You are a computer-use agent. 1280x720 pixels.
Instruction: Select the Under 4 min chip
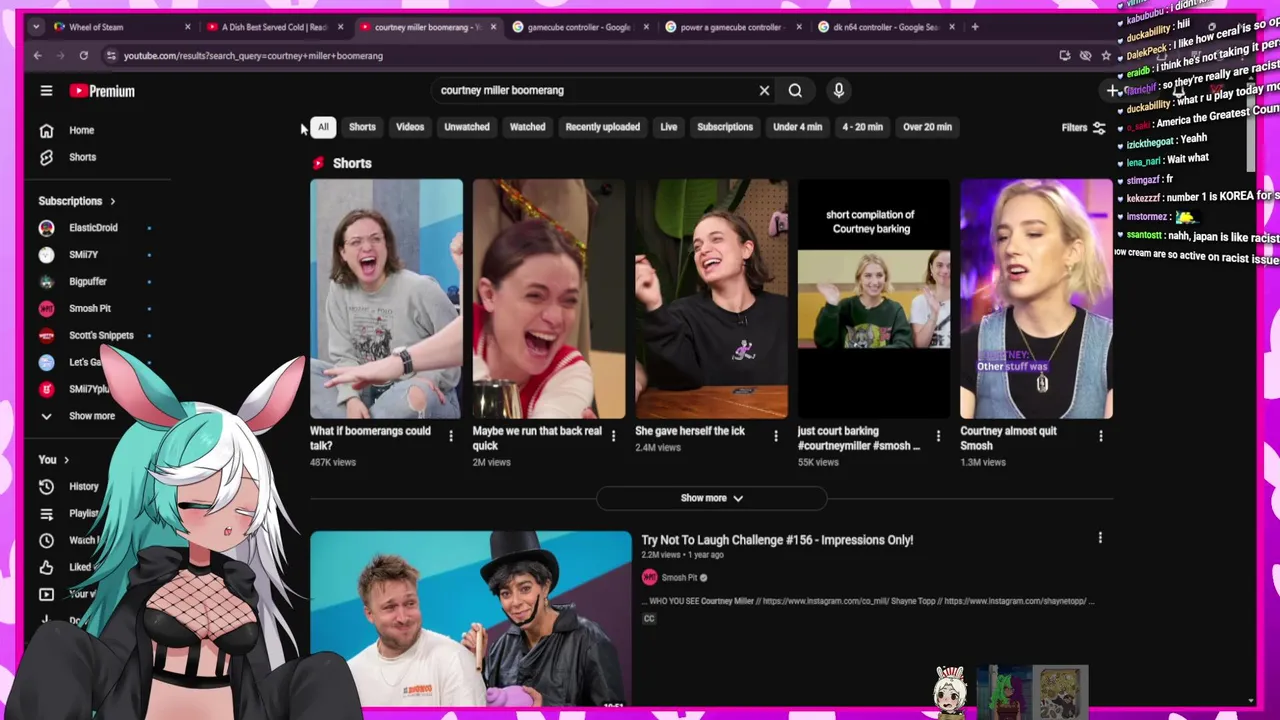[x=798, y=127]
